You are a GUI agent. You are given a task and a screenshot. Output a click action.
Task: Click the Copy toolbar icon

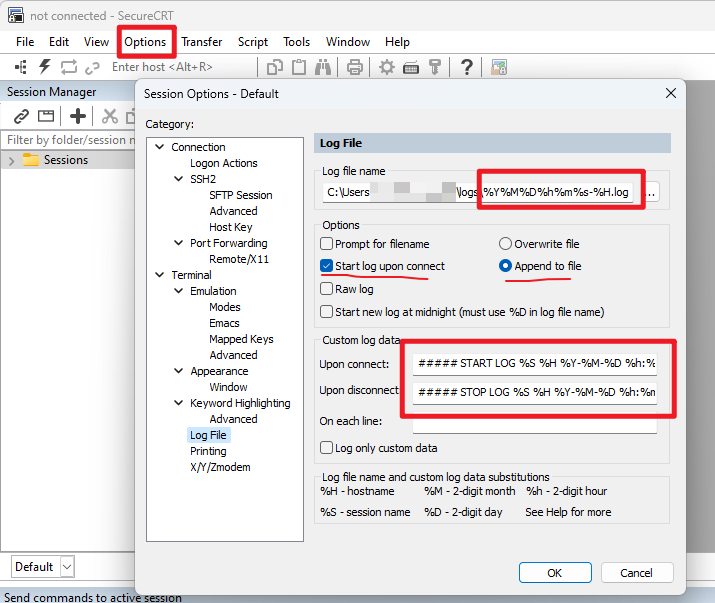[275, 67]
